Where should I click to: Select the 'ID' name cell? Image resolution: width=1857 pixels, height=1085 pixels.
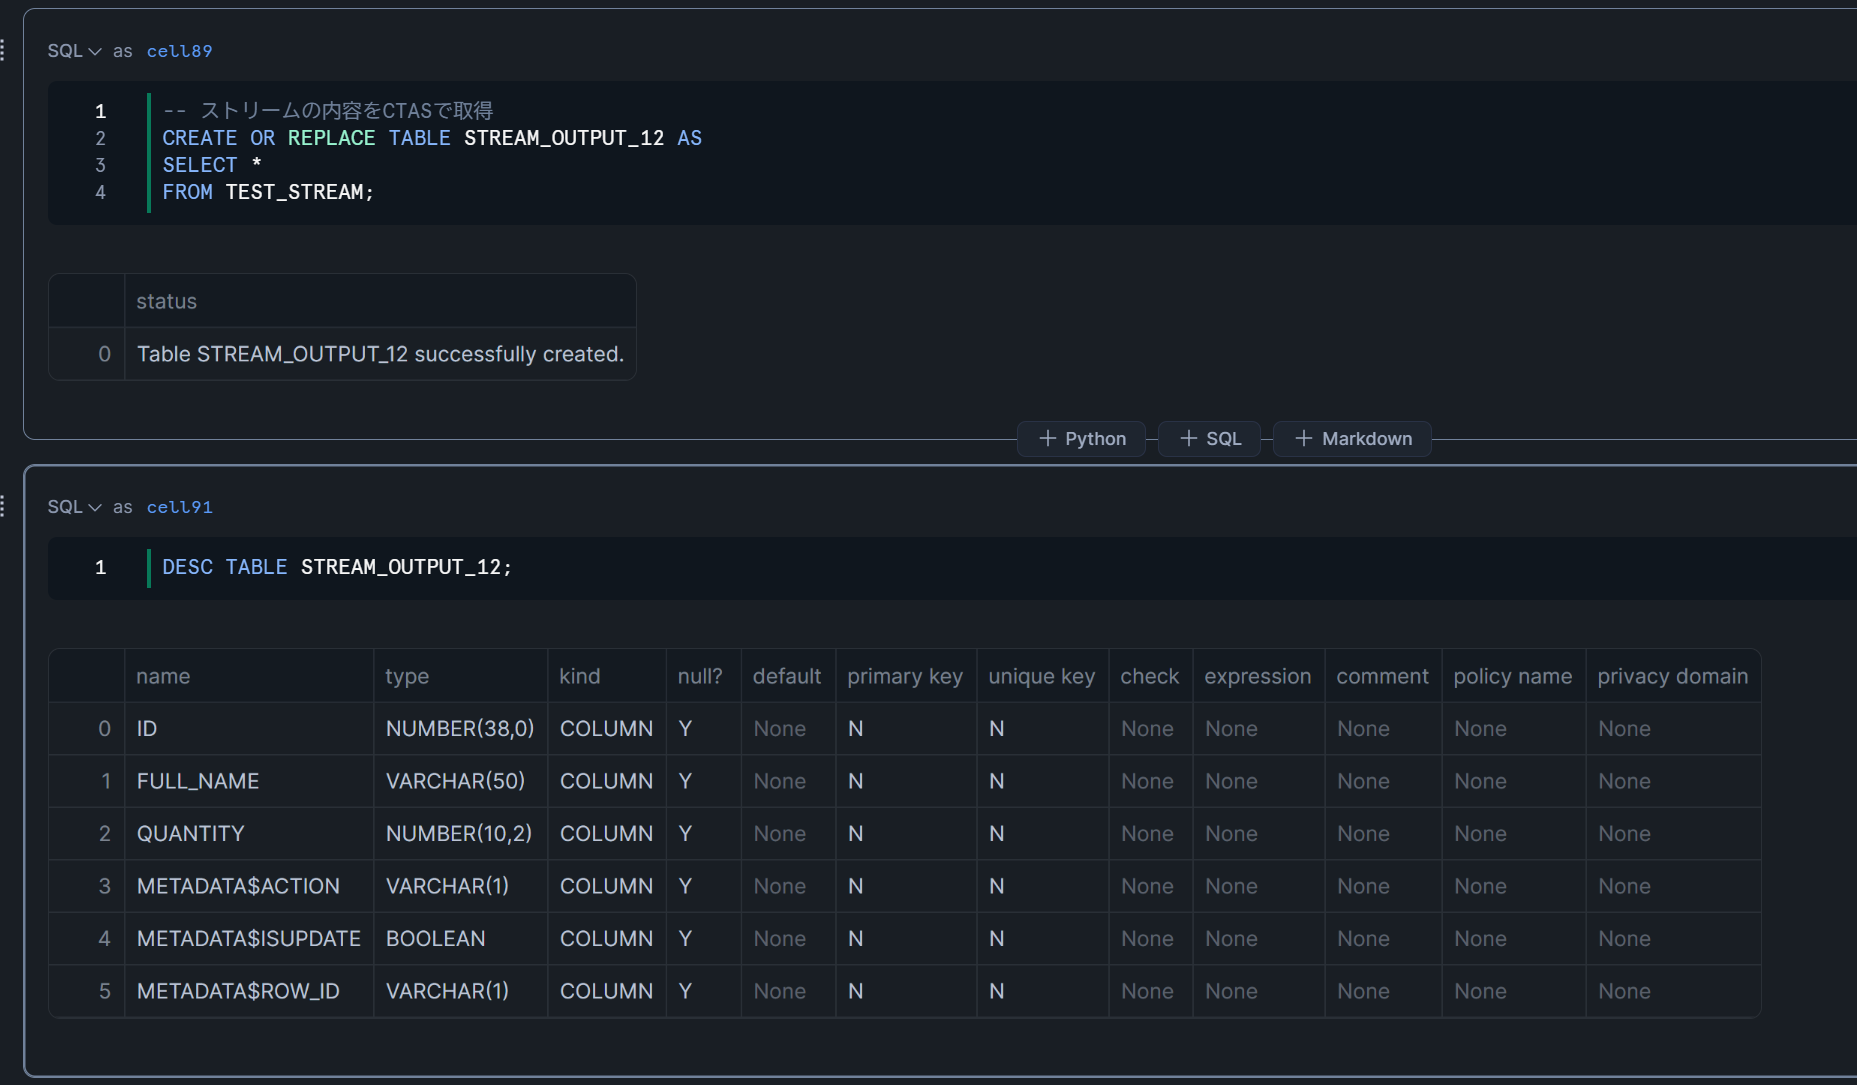(249, 729)
